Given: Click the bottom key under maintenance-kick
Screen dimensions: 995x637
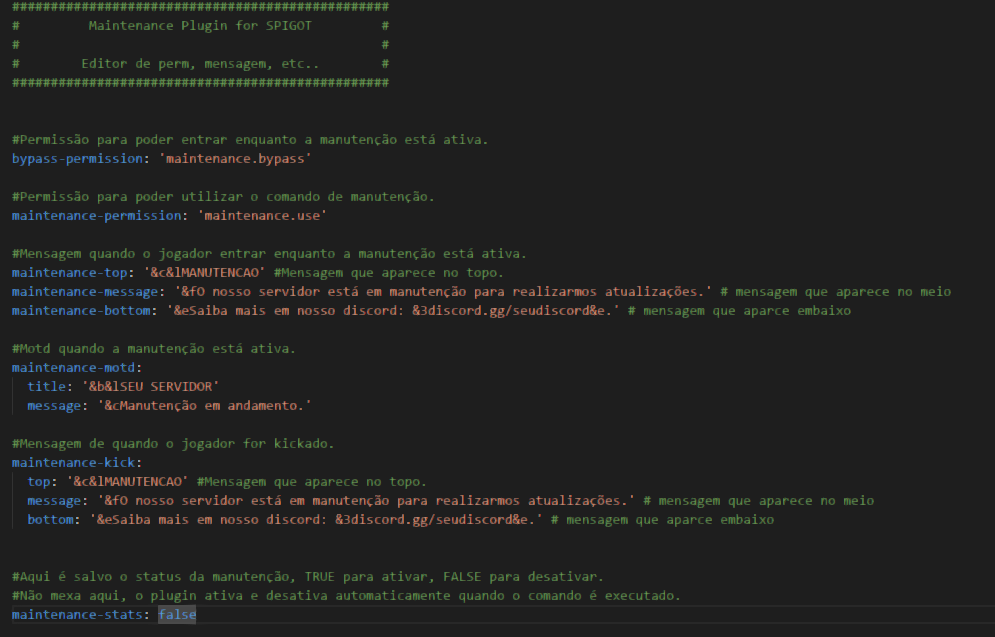Looking at the screenshot, I should (x=50, y=519).
